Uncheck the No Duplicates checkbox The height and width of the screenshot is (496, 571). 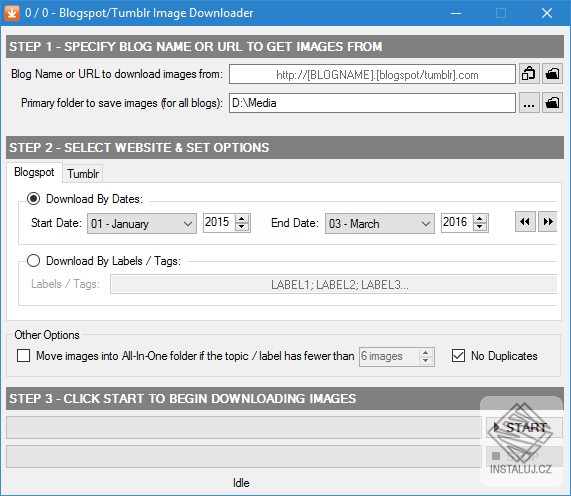click(458, 355)
